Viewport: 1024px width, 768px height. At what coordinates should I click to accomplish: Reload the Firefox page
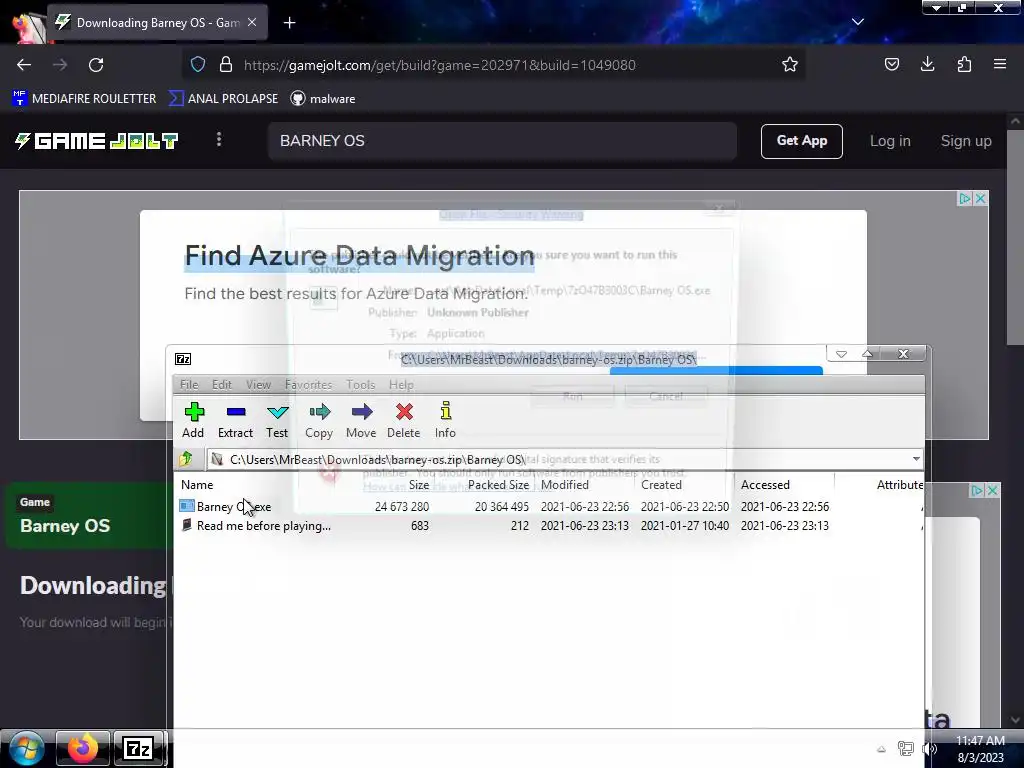(x=96, y=65)
